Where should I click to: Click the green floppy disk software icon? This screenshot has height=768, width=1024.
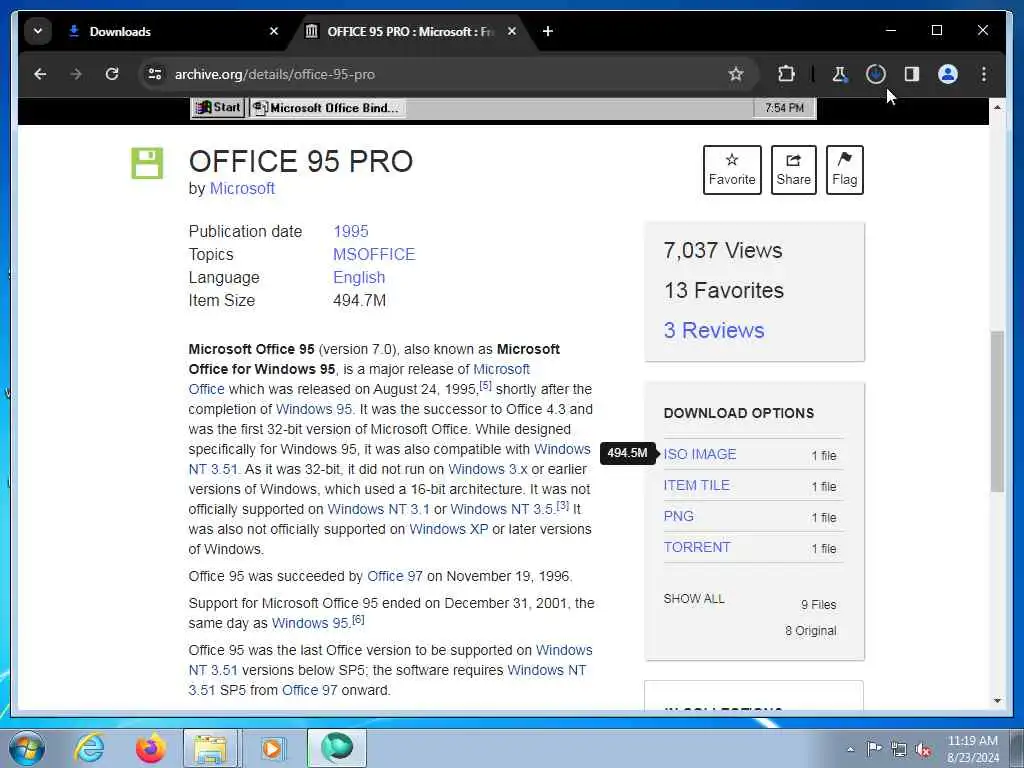[x=147, y=163]
